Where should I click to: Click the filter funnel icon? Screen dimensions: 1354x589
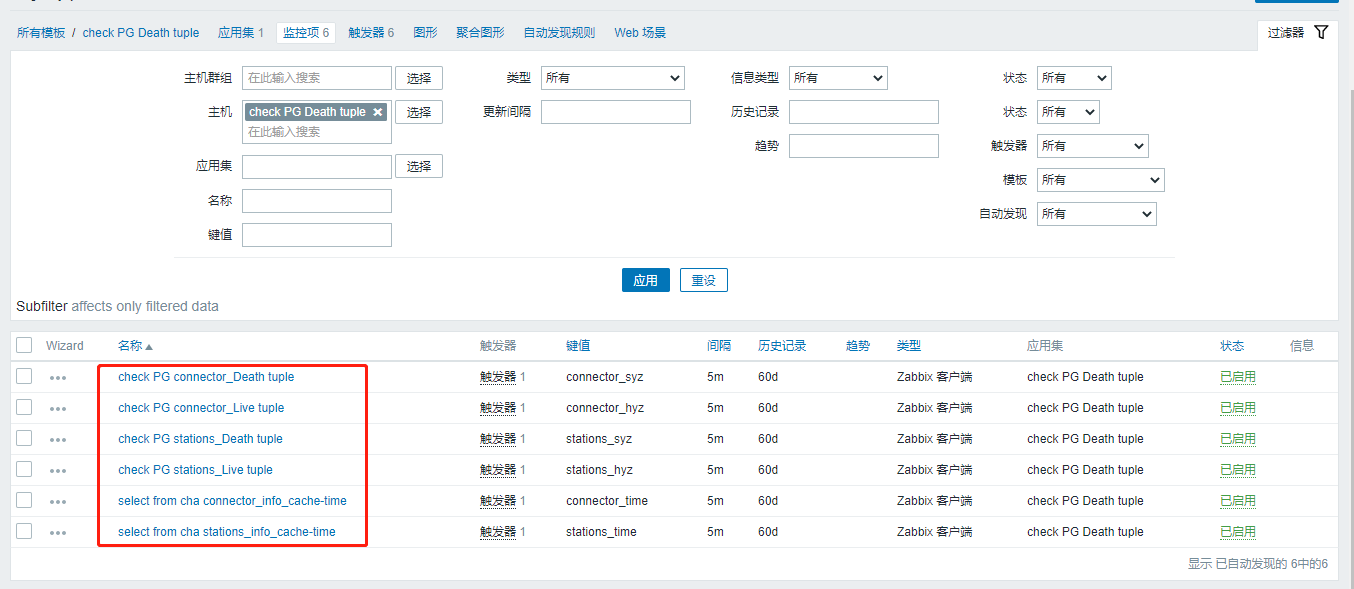pos(1321,32)
